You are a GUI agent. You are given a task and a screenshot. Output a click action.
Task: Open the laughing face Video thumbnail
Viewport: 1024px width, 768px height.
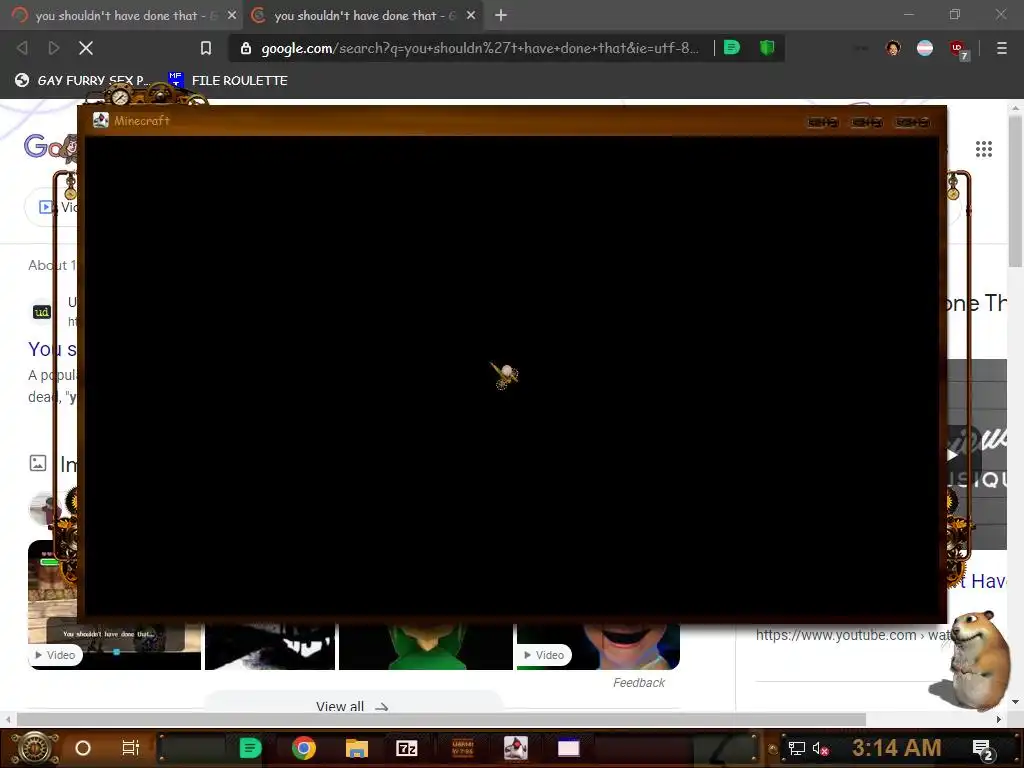[x=598, y=647]
